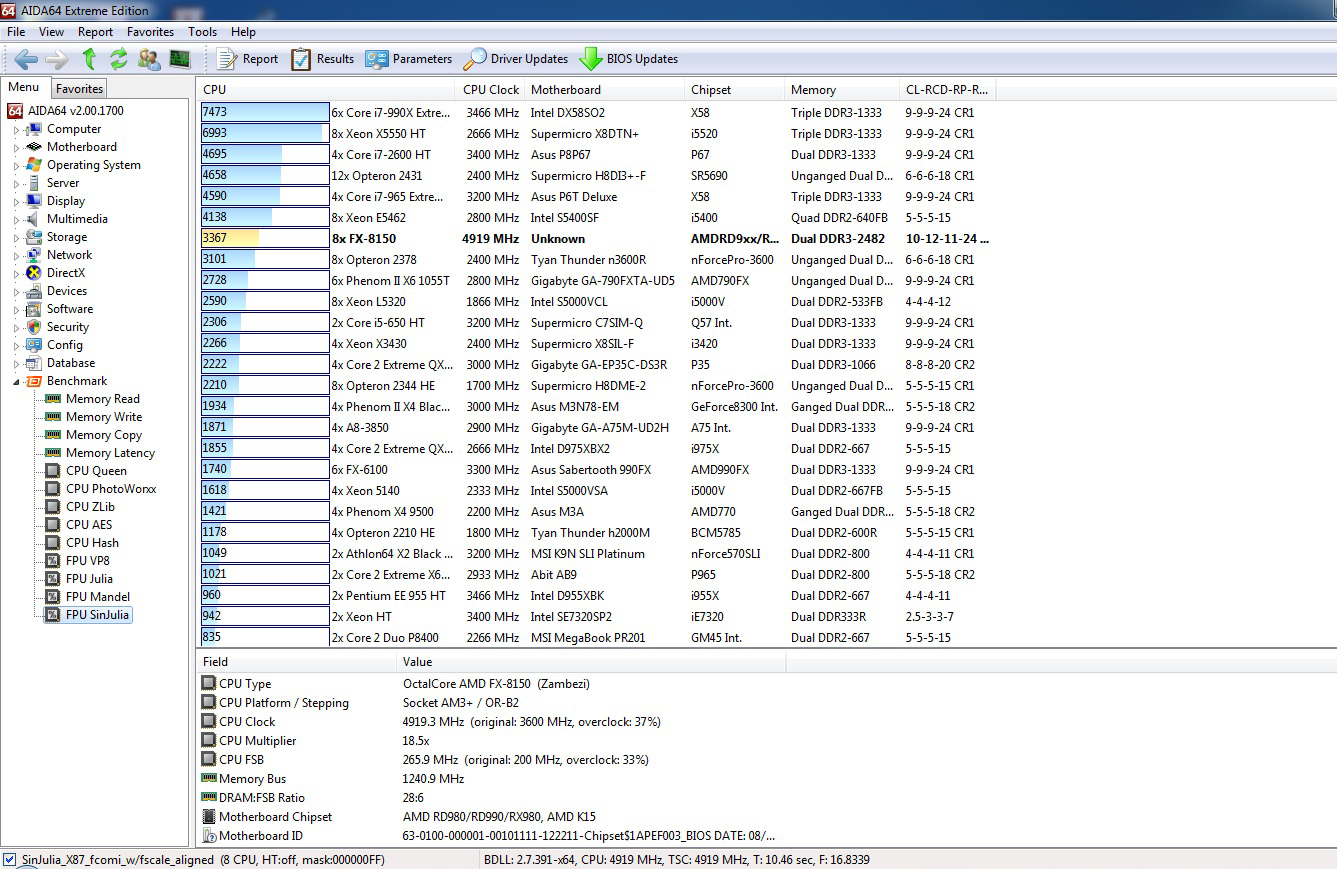Expand the Devices tree node
1337x869 pixels.
(x=15, y=291)
